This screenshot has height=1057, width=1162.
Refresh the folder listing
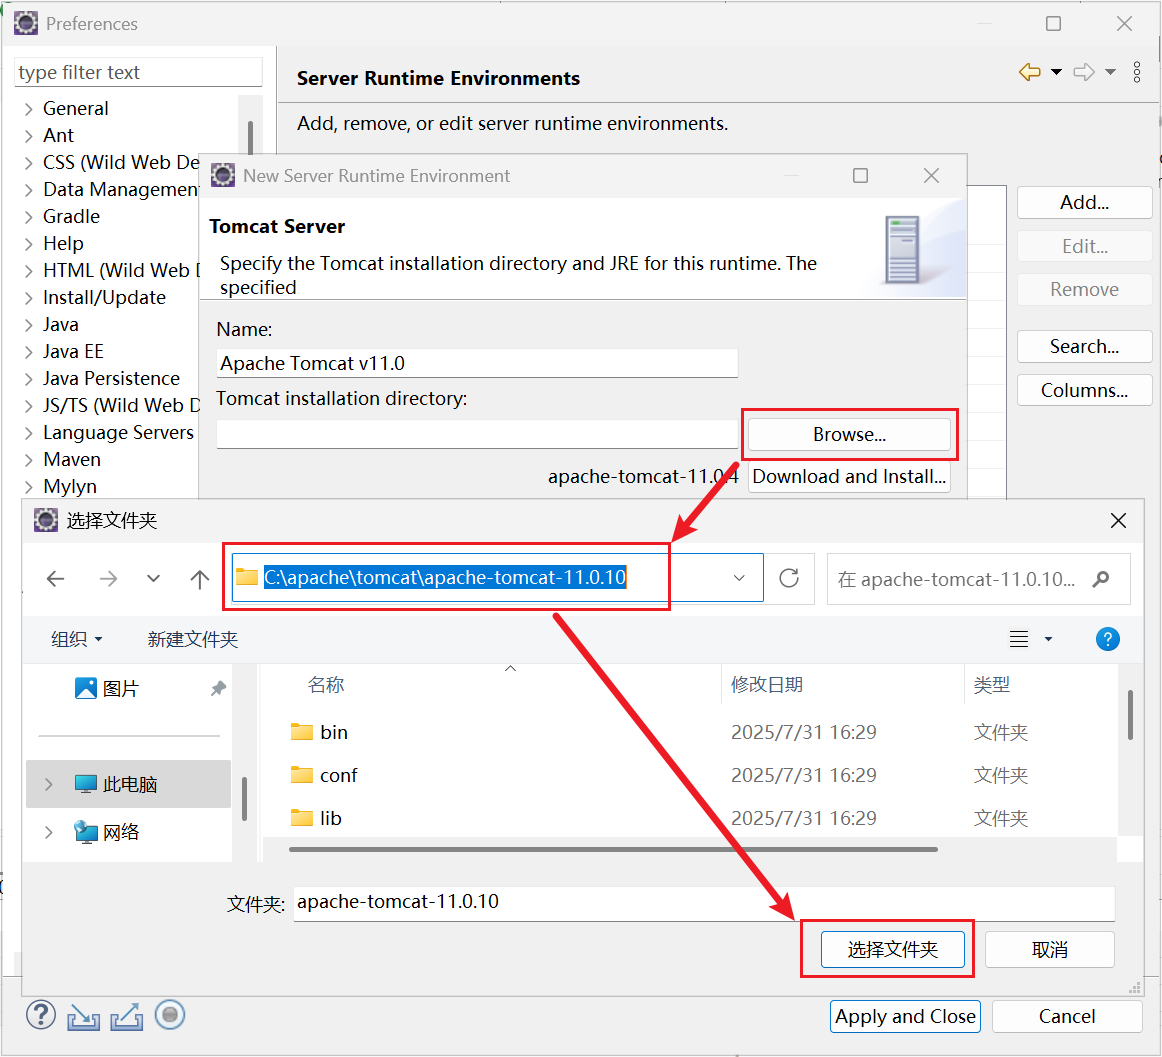(789, 578)
